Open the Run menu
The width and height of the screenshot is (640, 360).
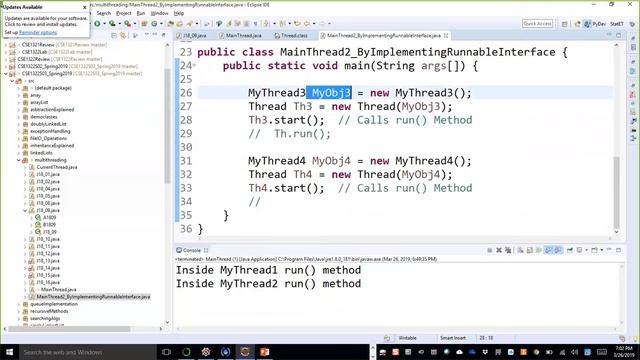click(141, 13)
